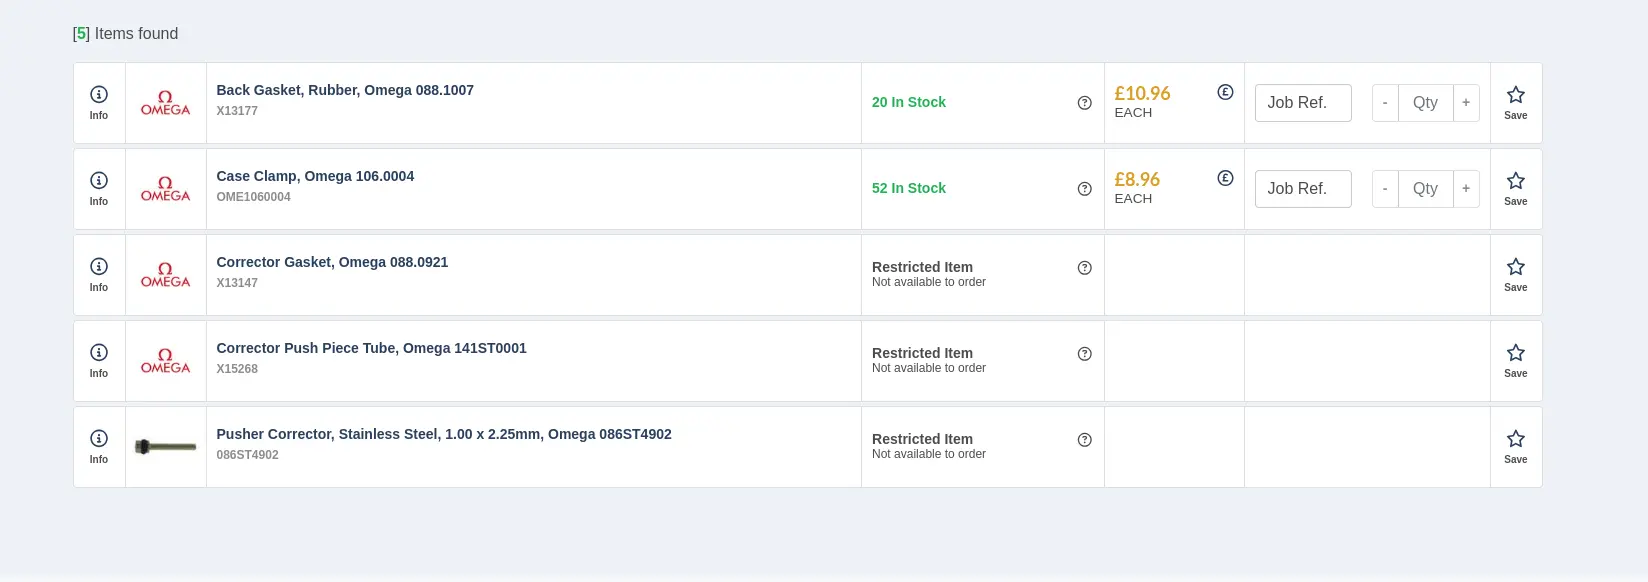Increase quantity for Case Clamp
Image resolution: width=1648 pixels, height=582 pixels.
[x=1466, y=189]
